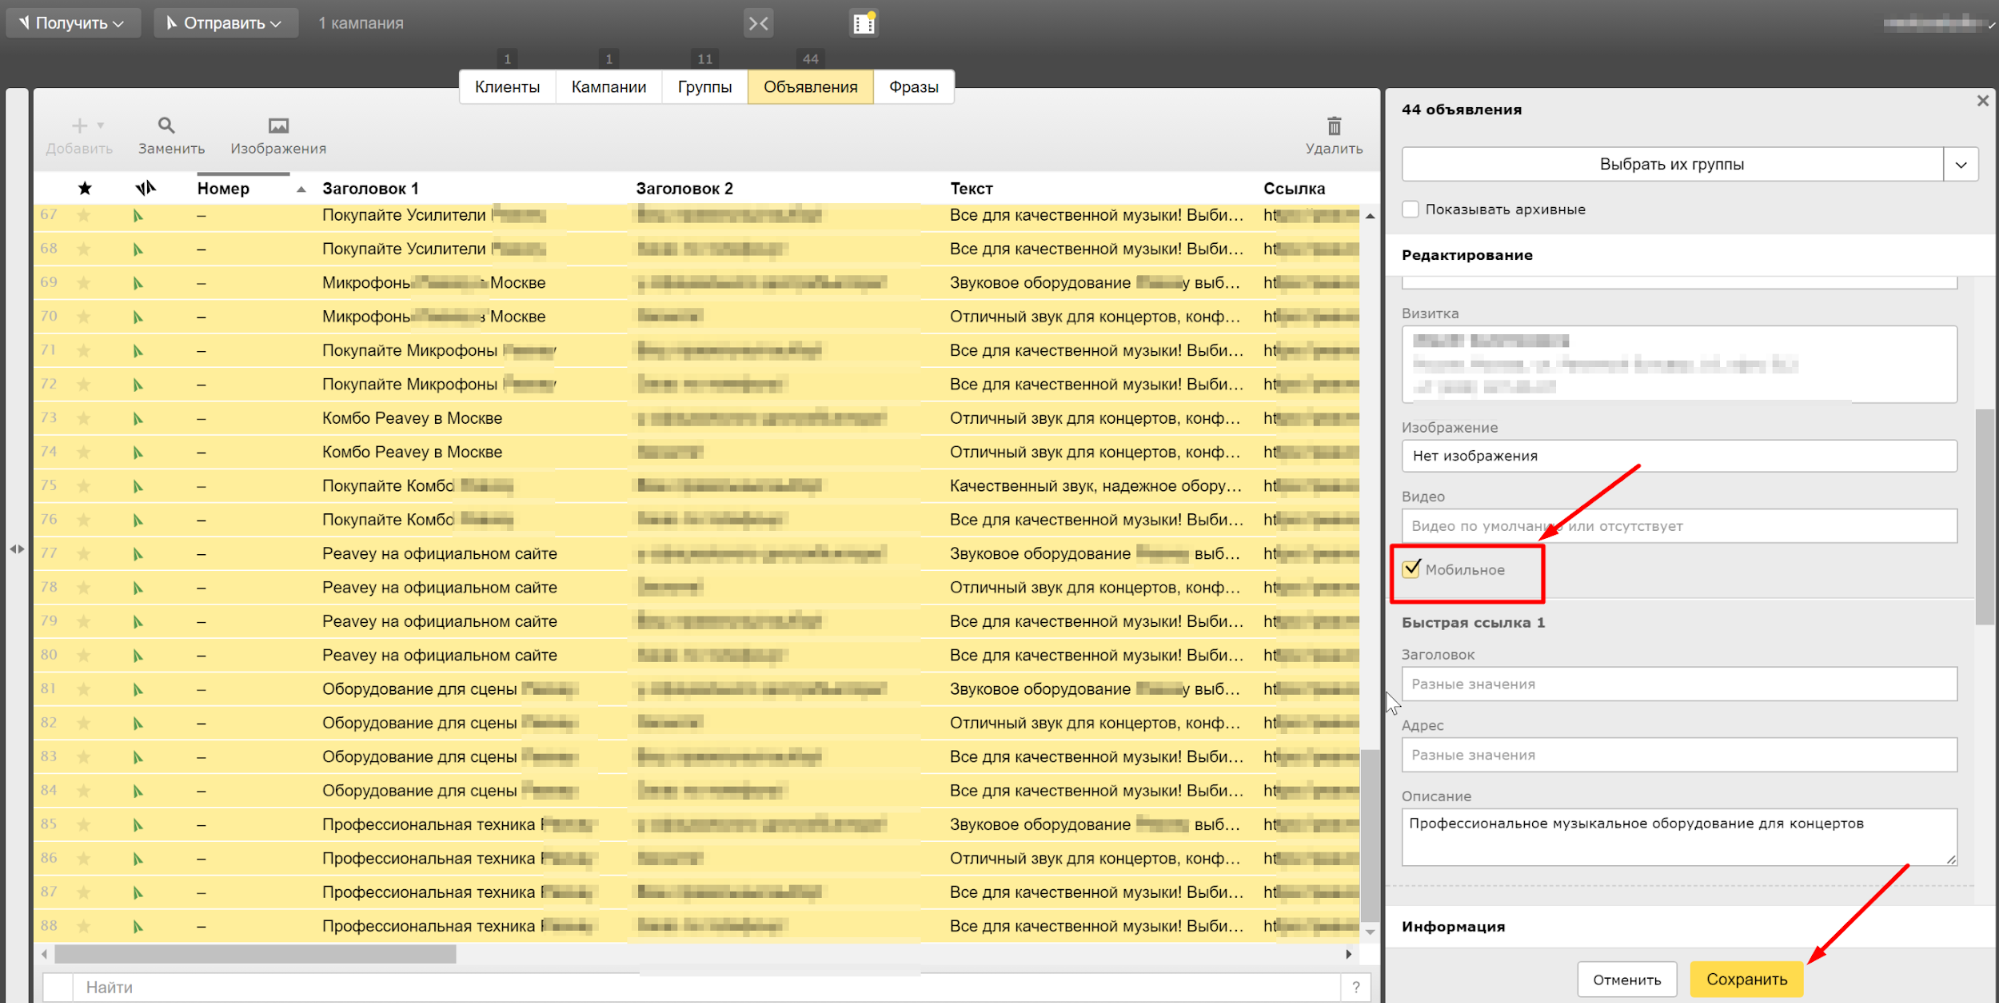This screenshot has height=1004, width=1999.
Task: Open the Получить dropdown menu
Action: pyautogui.click(x=72, y=23)
